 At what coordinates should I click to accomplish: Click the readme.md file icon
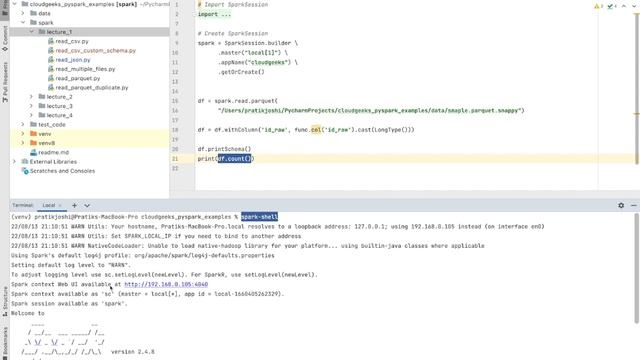(33, 152)
